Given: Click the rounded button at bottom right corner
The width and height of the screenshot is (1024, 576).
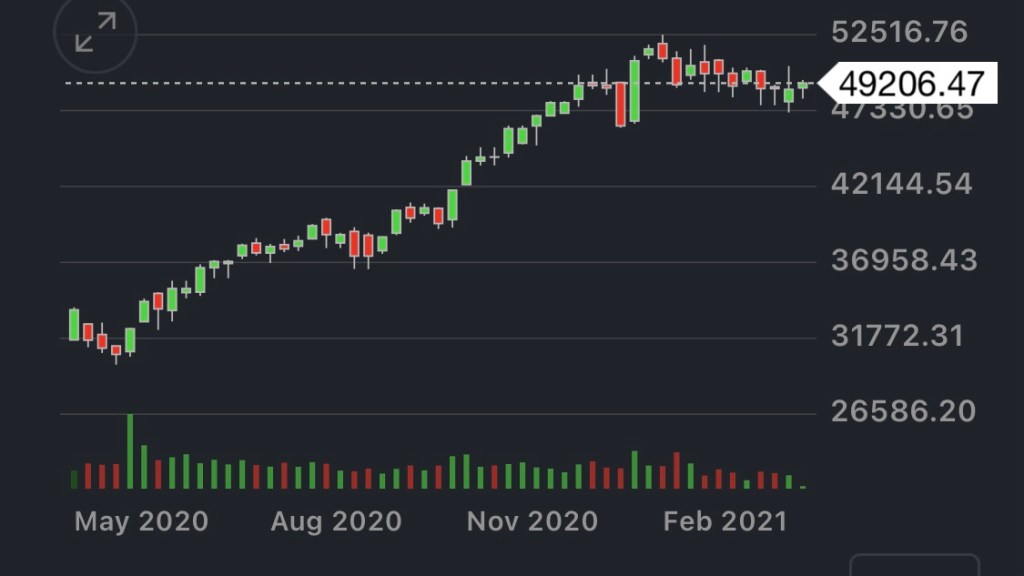Looking at the screenshot, I should (x=914, y=565).
